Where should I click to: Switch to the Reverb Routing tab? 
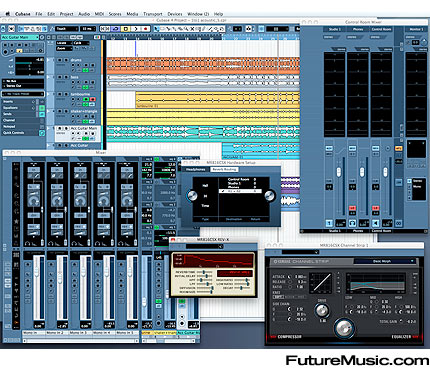[224, 170]
